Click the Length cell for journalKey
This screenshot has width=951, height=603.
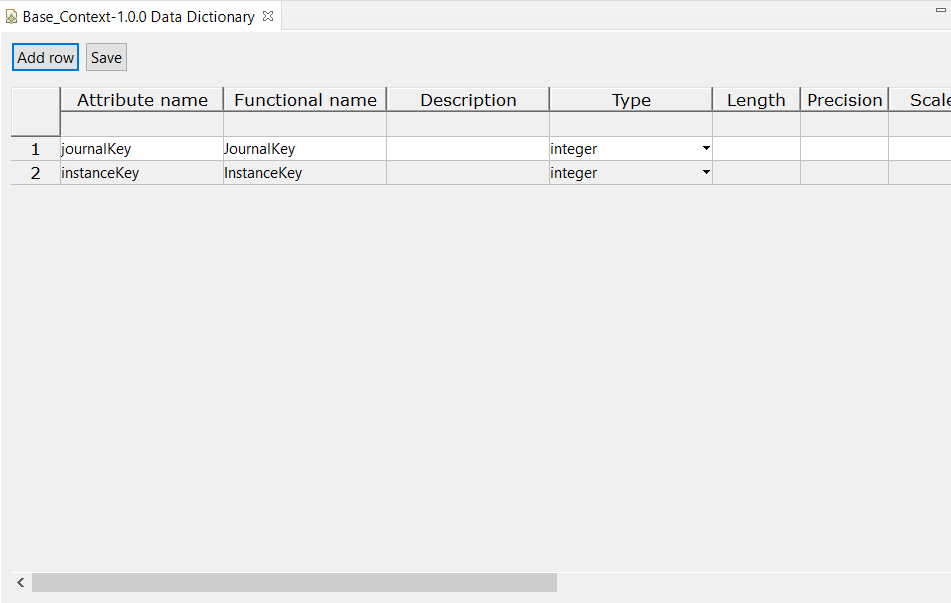coord(756,149)
